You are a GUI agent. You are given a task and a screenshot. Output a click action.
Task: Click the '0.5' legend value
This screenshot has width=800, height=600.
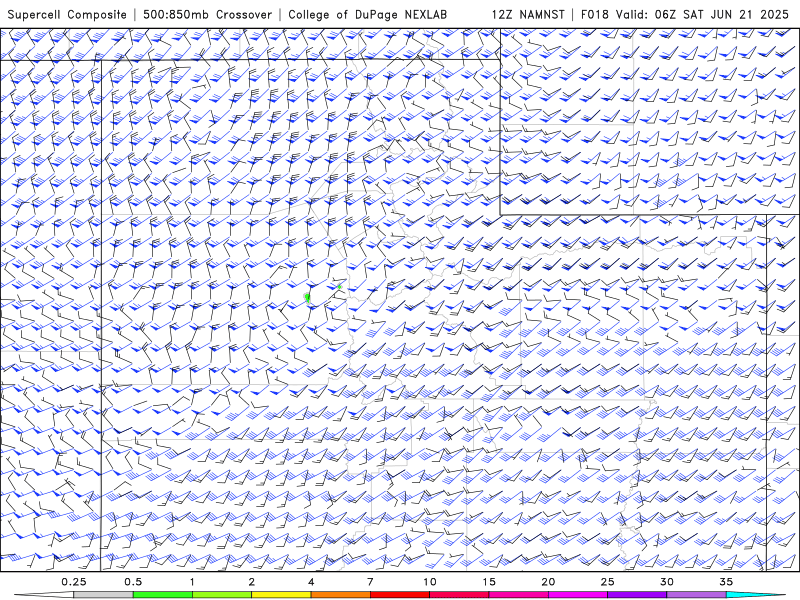133,582
